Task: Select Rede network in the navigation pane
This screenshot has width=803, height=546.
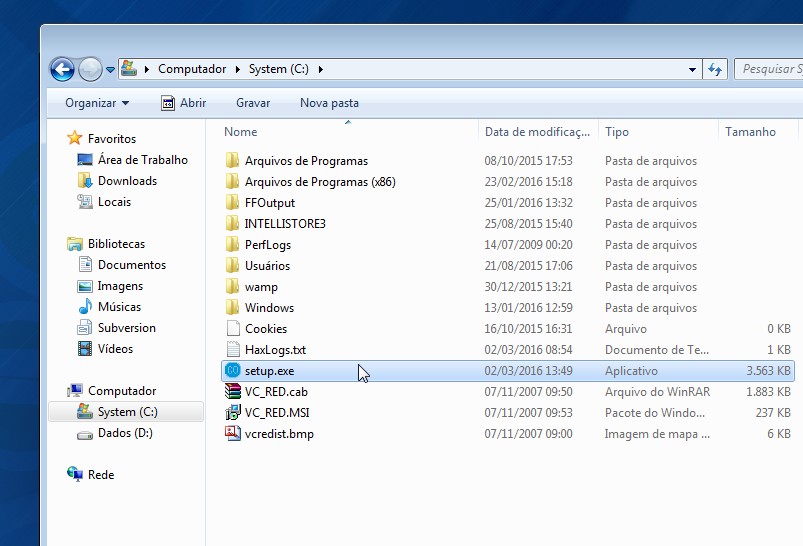Action: [x=101, y=475]
